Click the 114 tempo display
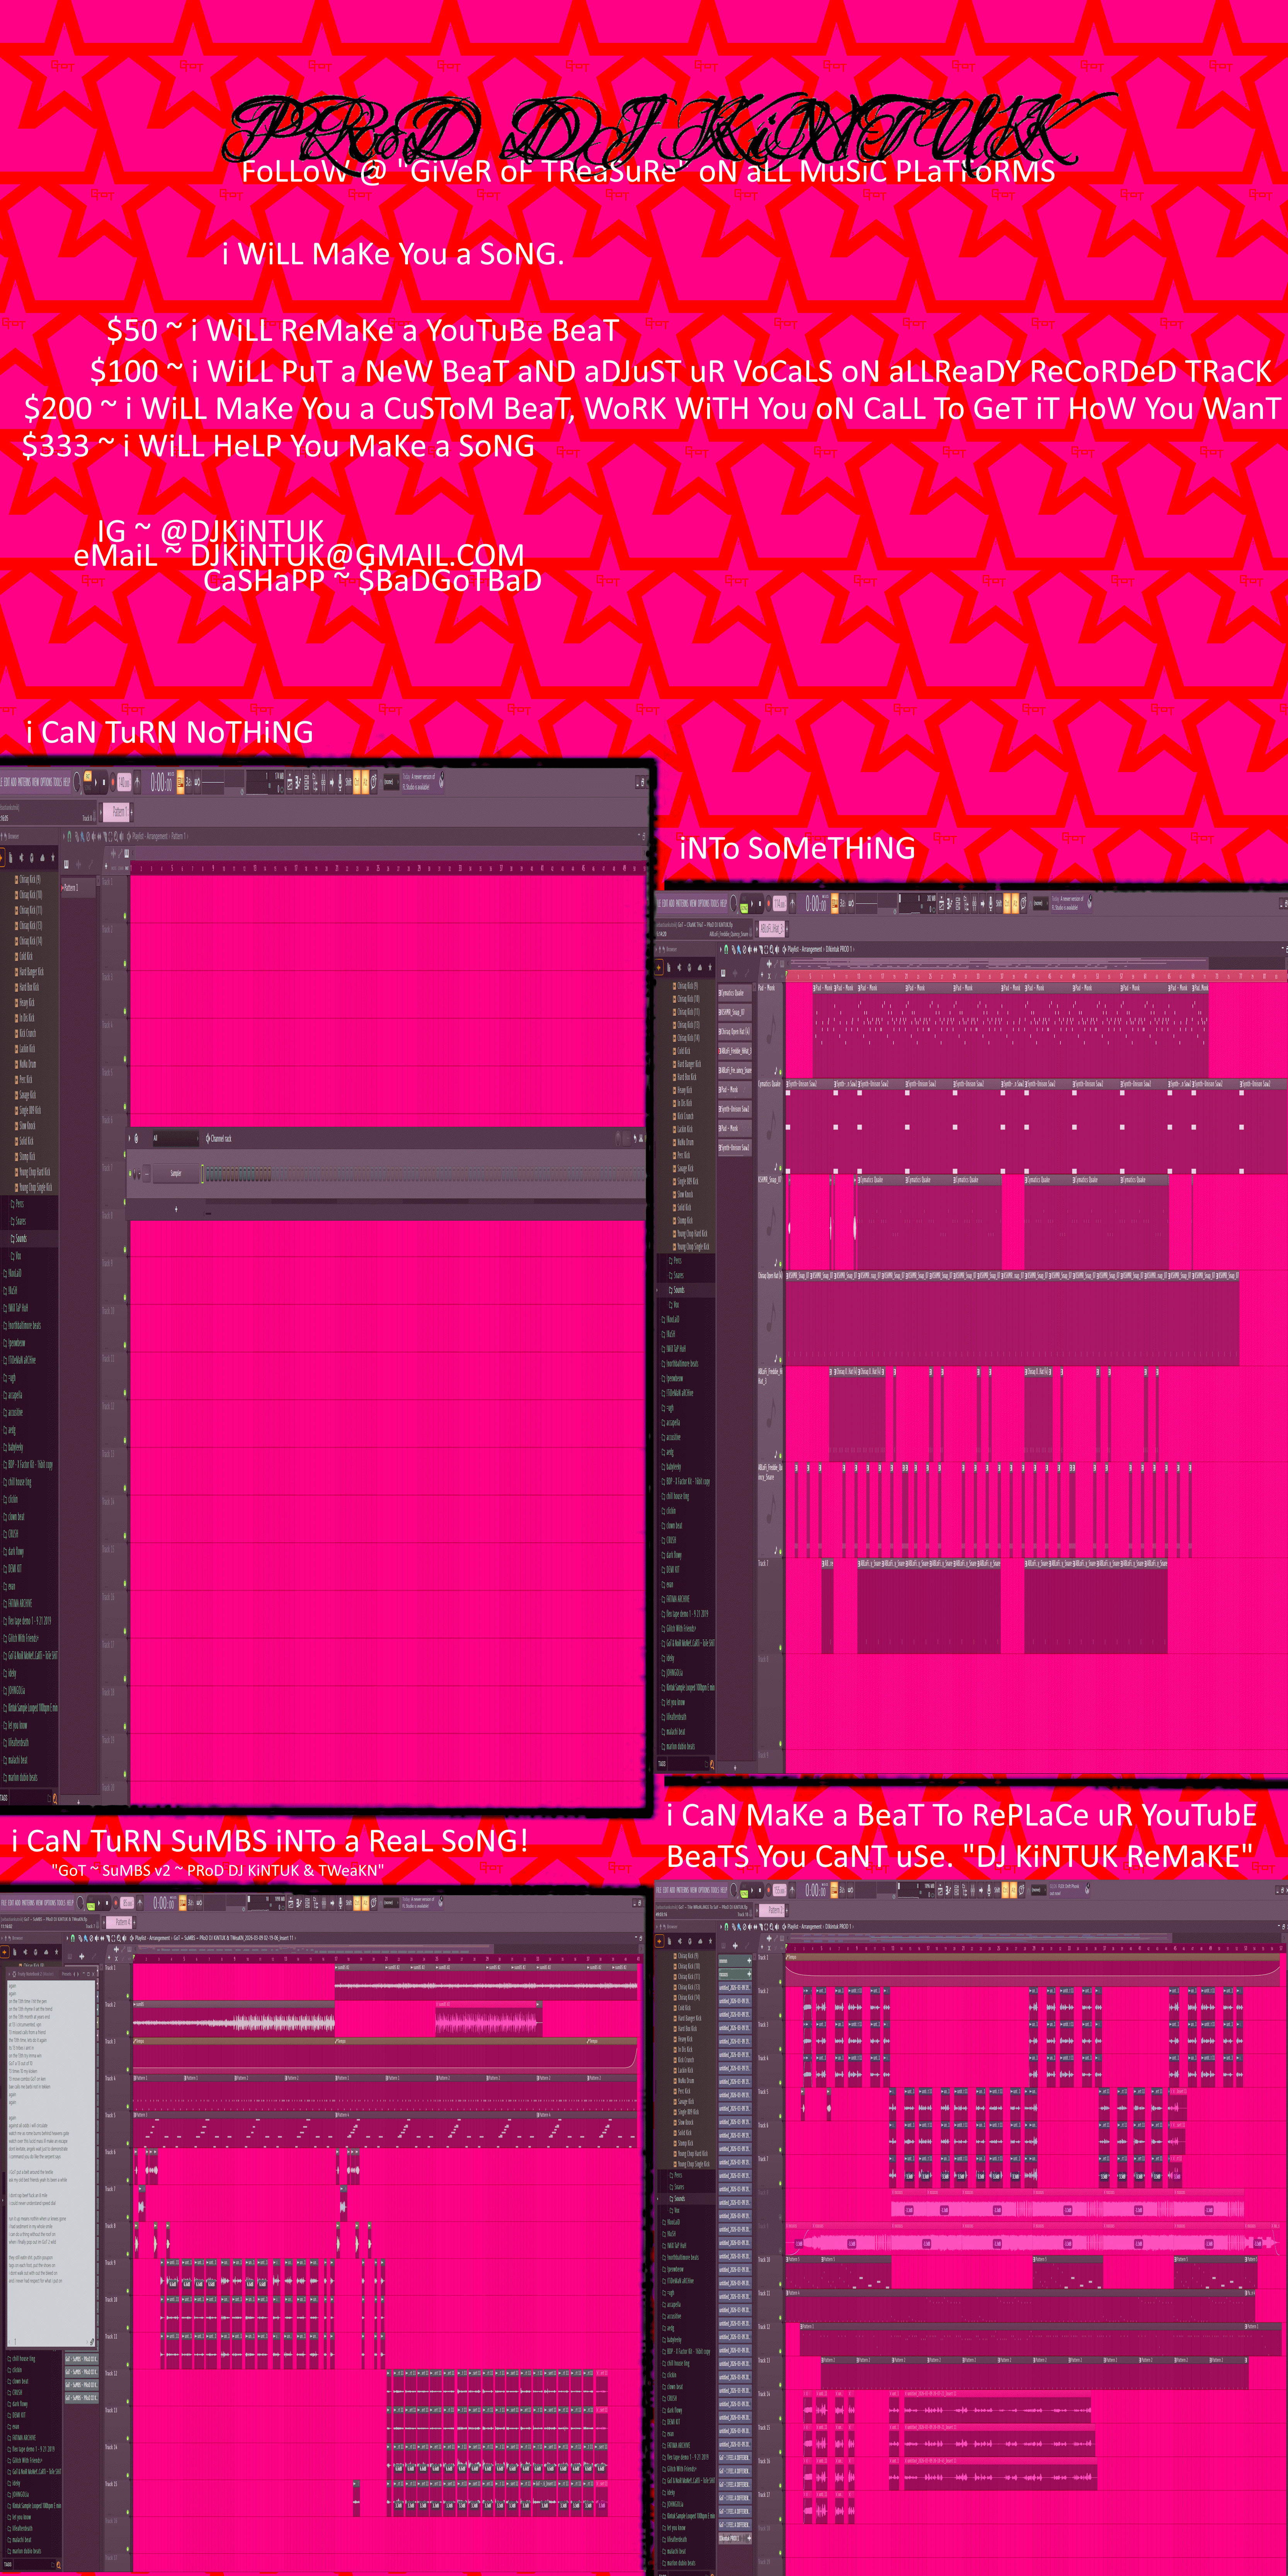Viewport: 1288px width, 2576px height. coord(780,903)
